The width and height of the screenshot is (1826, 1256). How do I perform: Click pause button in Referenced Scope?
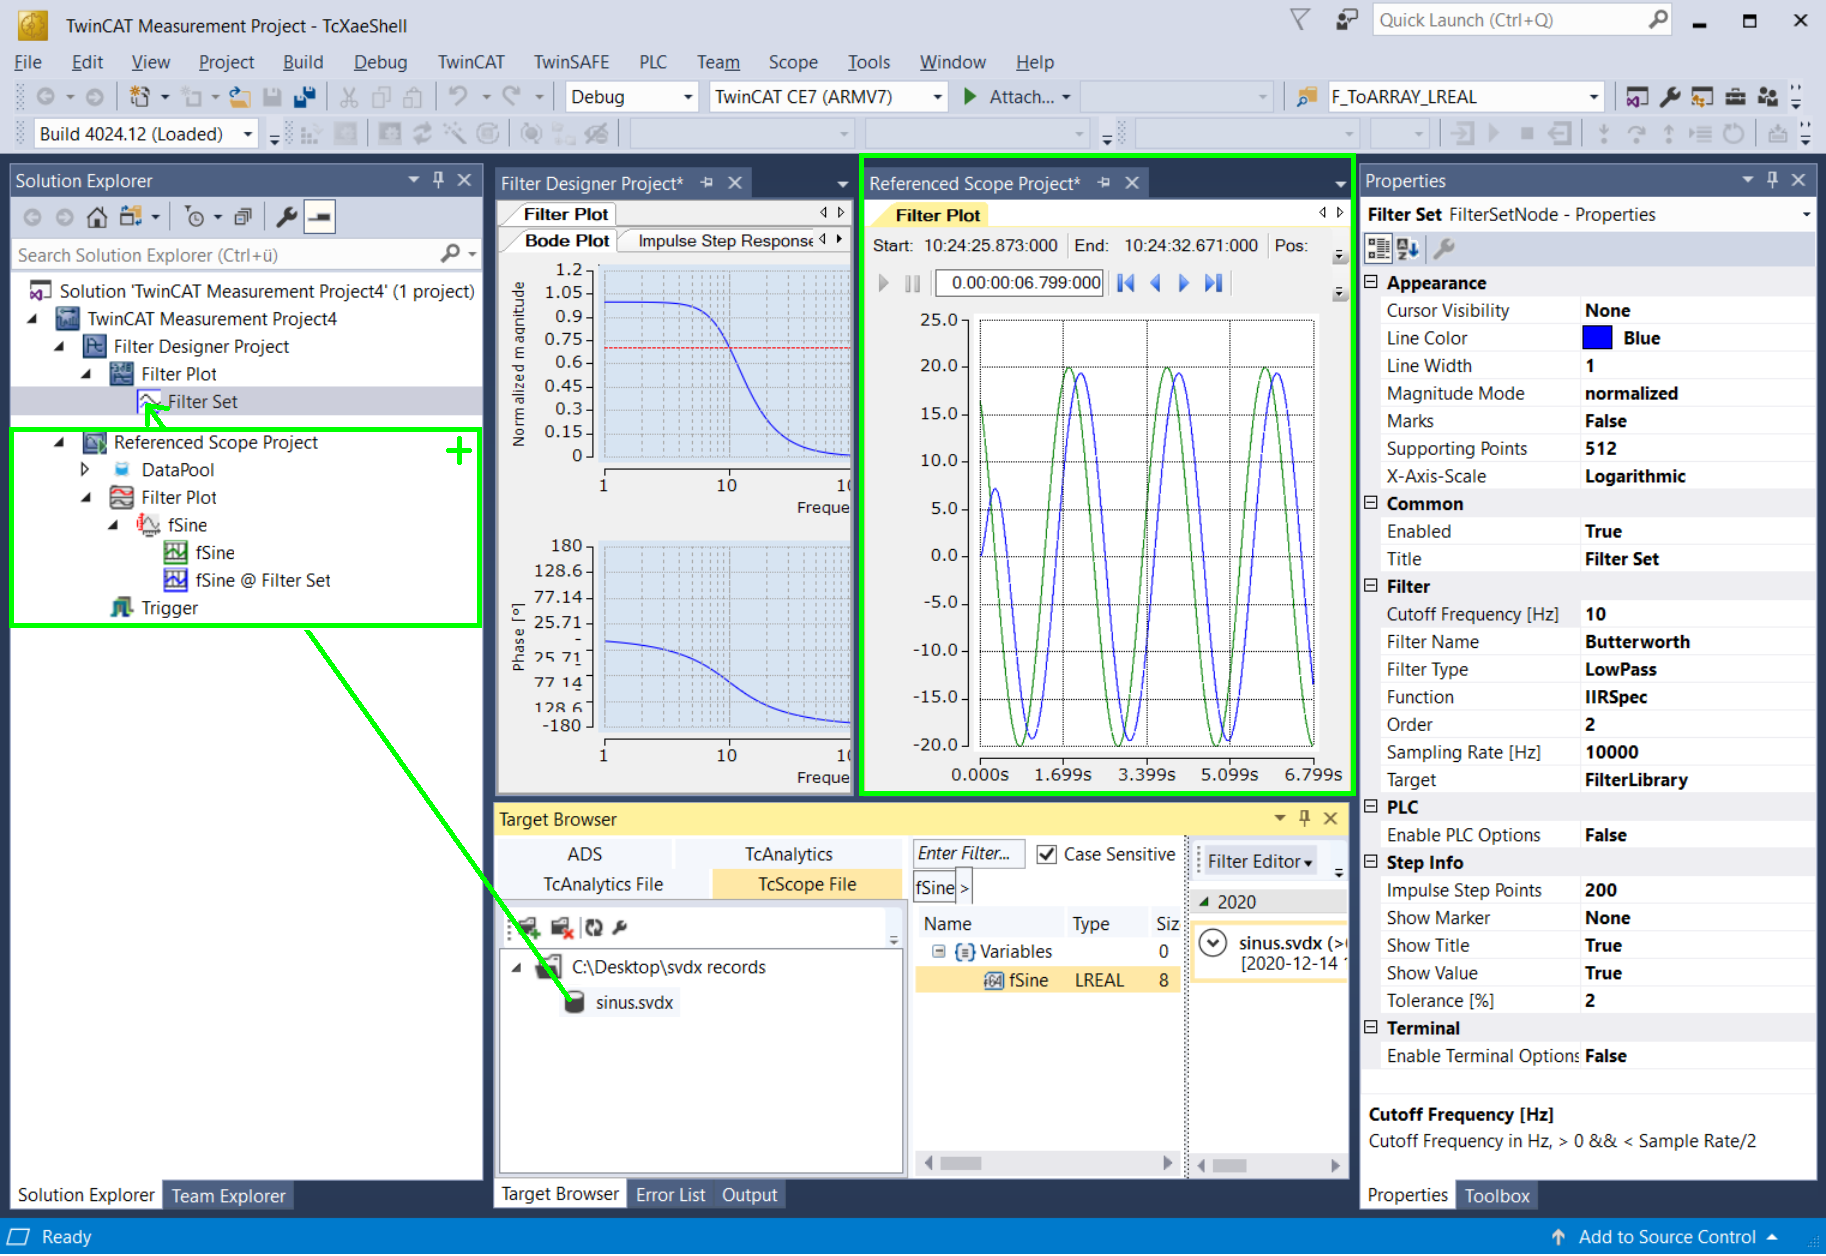912,283
